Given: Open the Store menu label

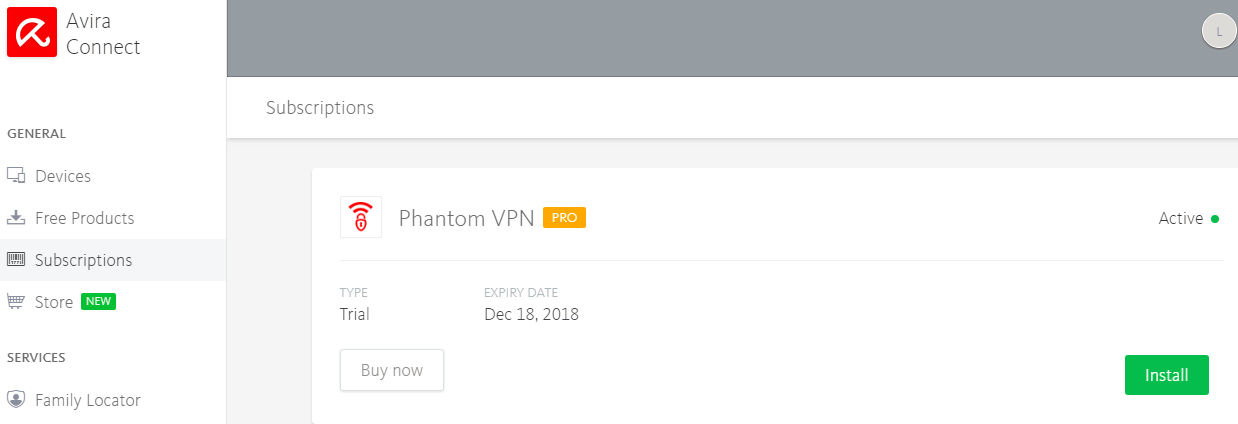Looking at the screenshot, I should (54, 302).
